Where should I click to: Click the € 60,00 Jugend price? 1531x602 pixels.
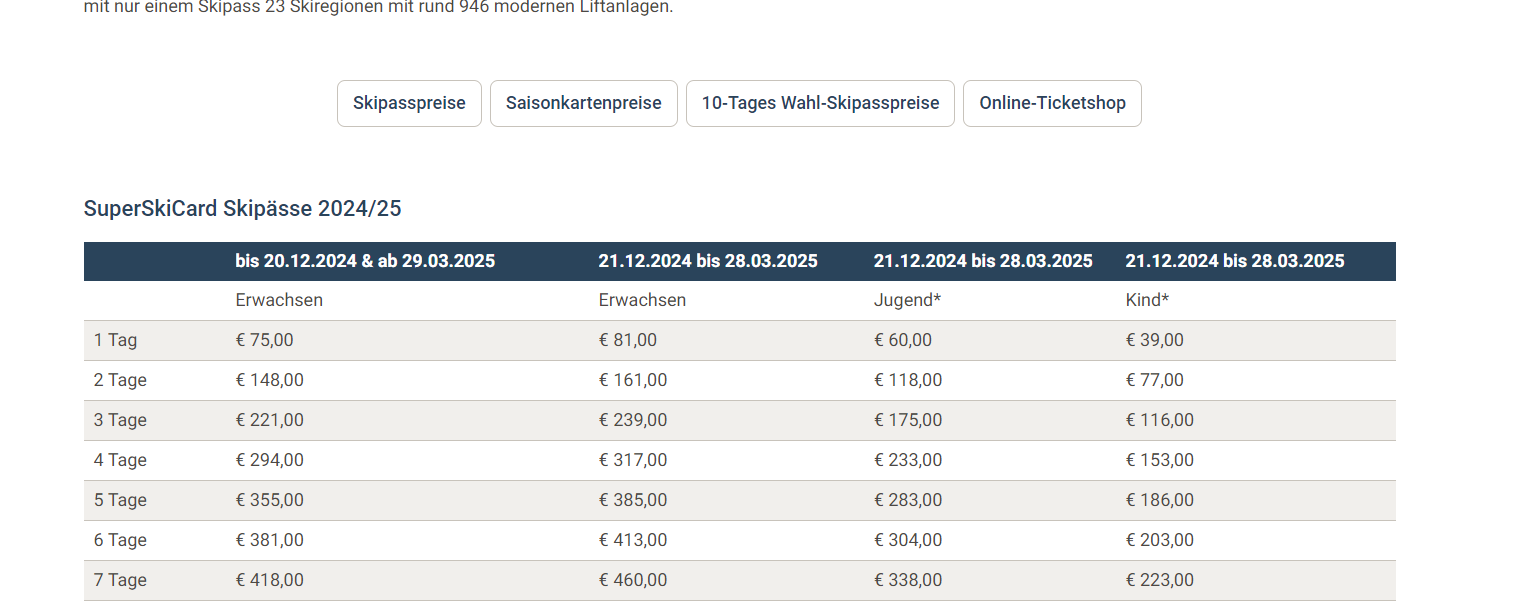(903, 340)
